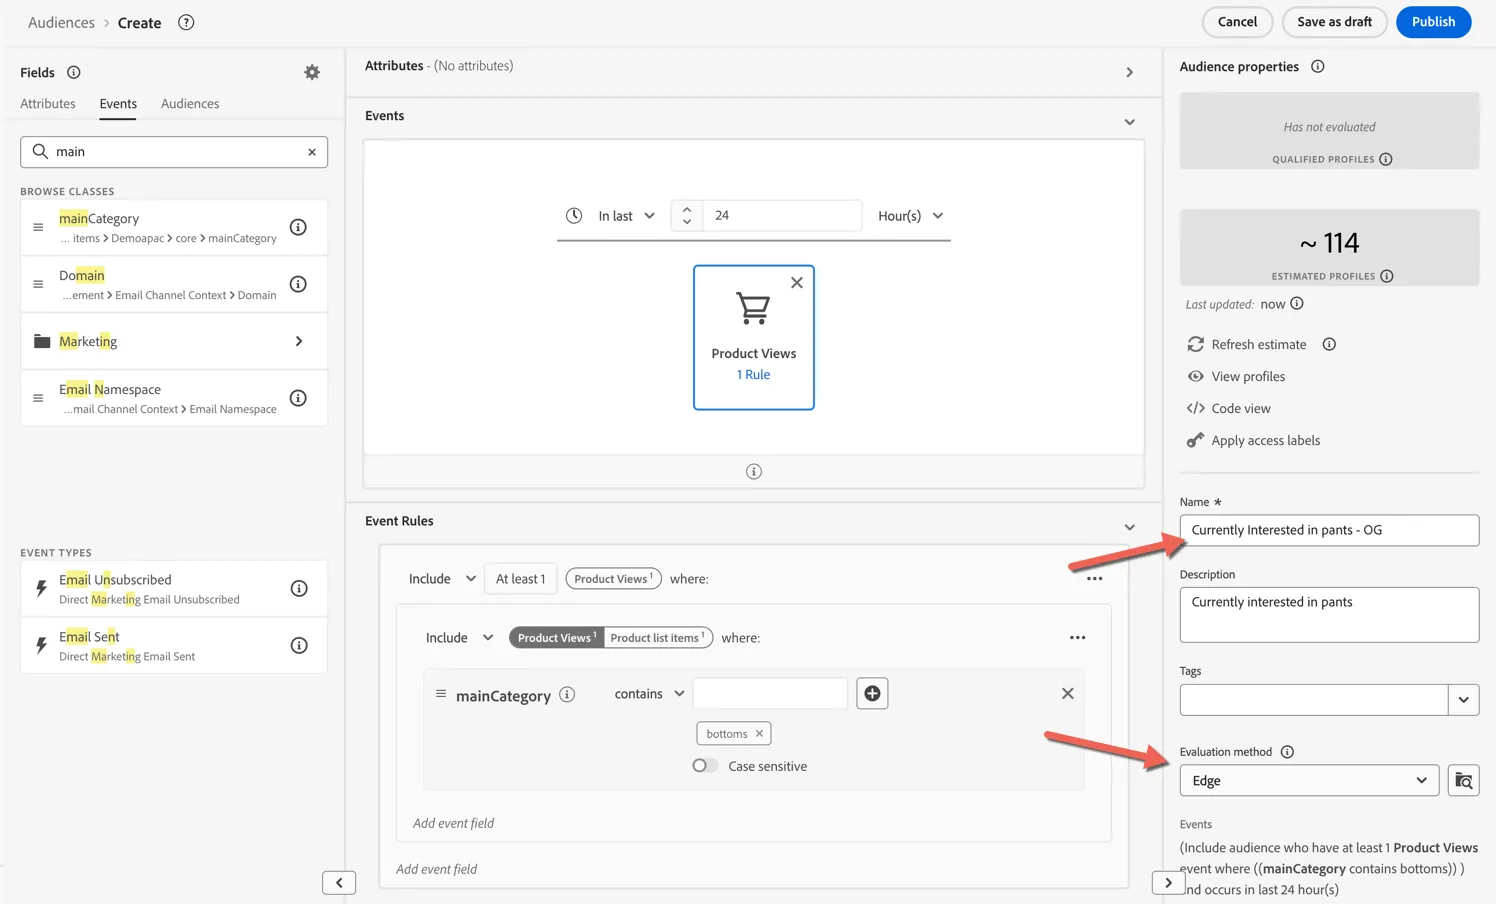
Task: Show Audience properties info icon
Action: point(1318,66)
